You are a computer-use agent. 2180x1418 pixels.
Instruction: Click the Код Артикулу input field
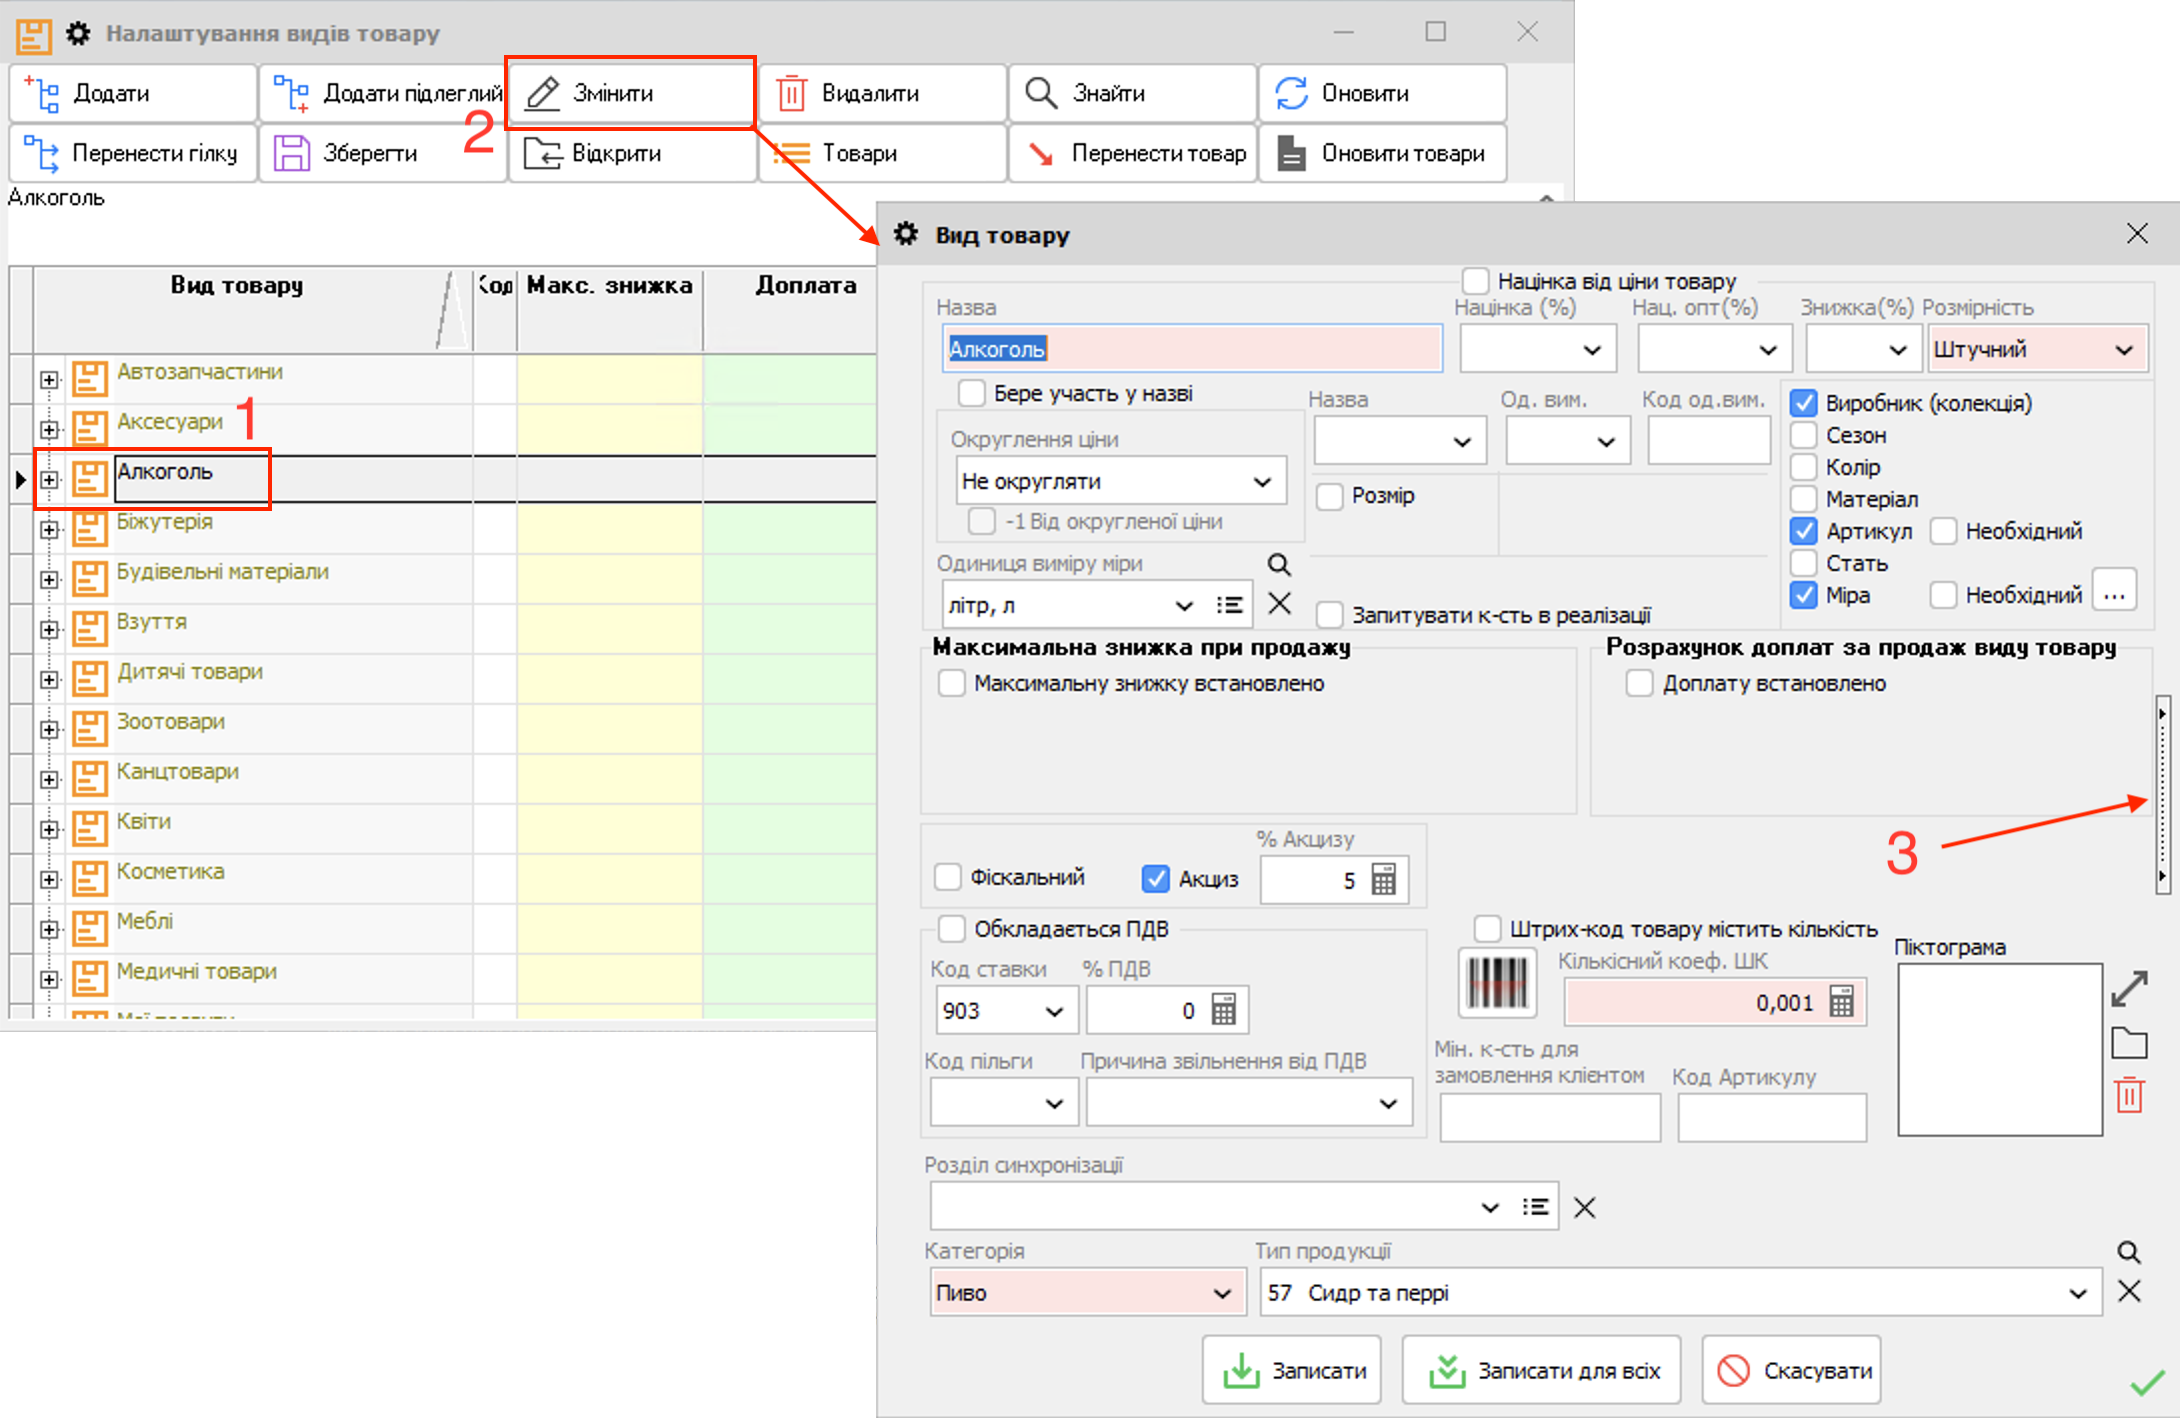pyautogui.click(x=1771, y=1117)
